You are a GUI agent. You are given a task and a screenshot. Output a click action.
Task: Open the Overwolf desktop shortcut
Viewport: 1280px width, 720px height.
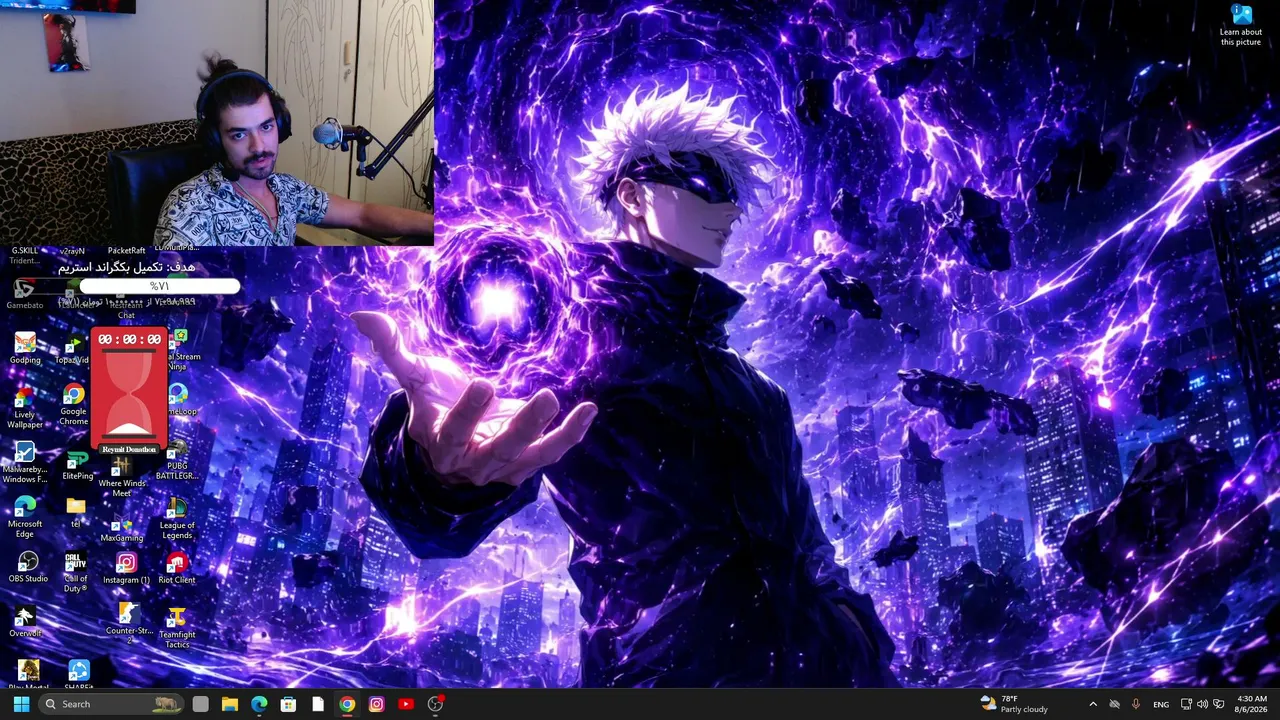pyautogui.click(x=25, y=622)
